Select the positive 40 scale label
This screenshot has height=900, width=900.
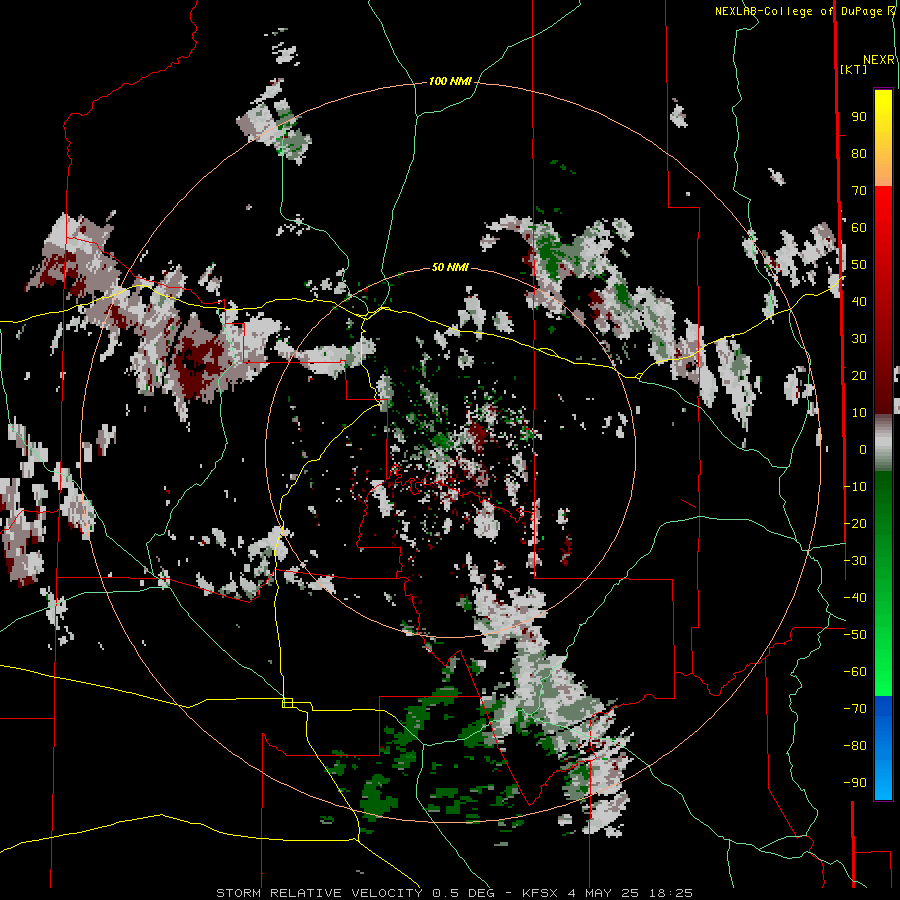tap(859, 302)
